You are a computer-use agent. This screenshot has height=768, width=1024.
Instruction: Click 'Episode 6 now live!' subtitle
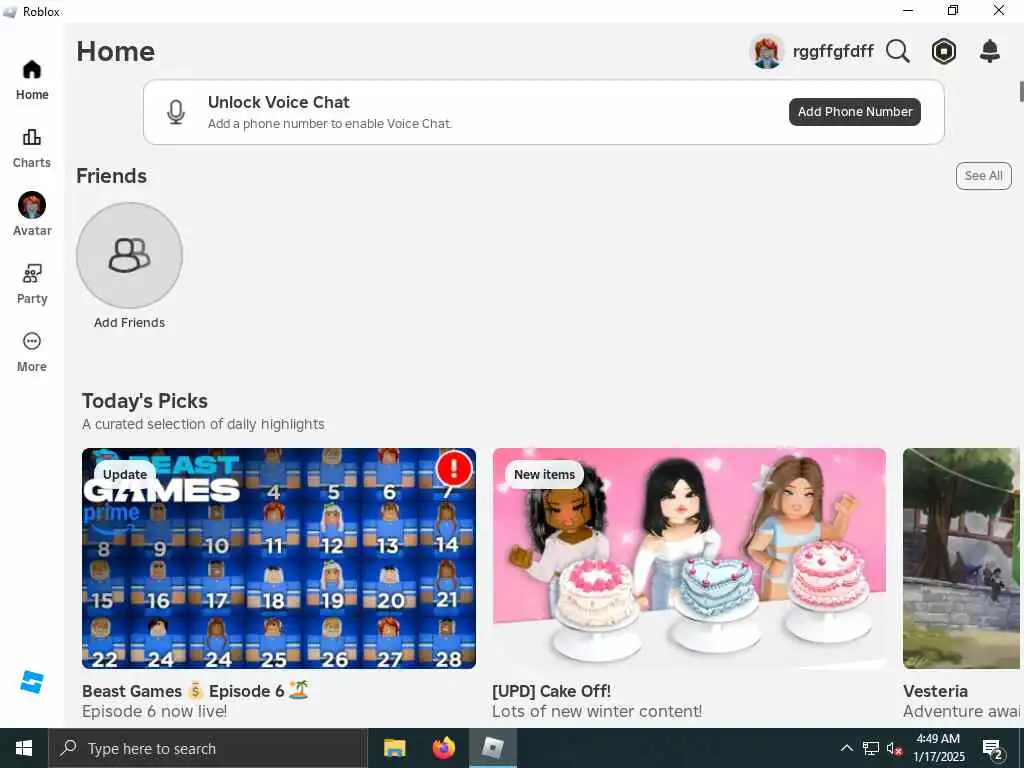pyautogui.click(x=155, y=711)
